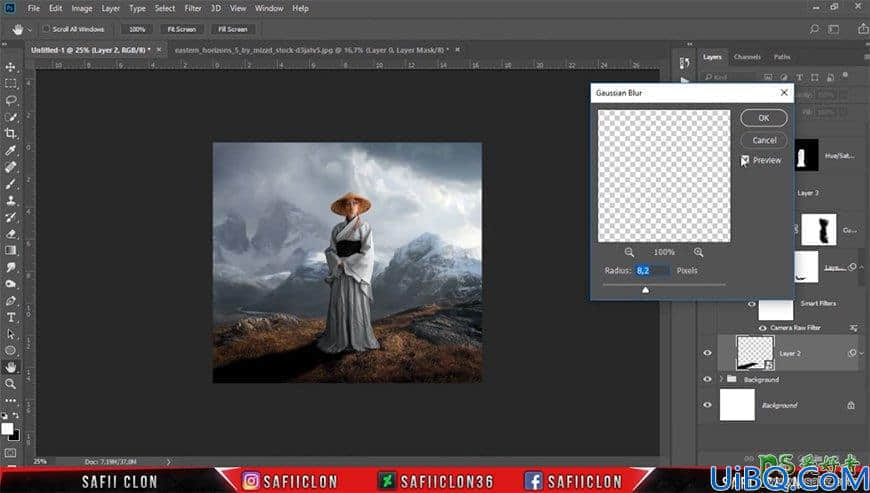
Task: Toggle Smart Filters visibility eye
Action: [x=752, y=304]
